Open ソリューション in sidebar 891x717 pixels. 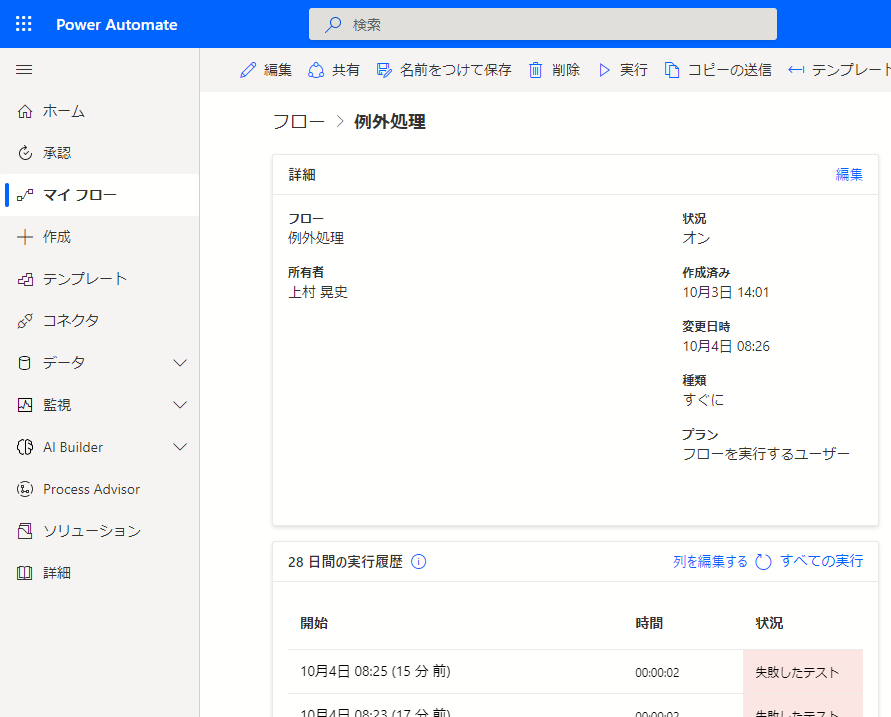99,531
